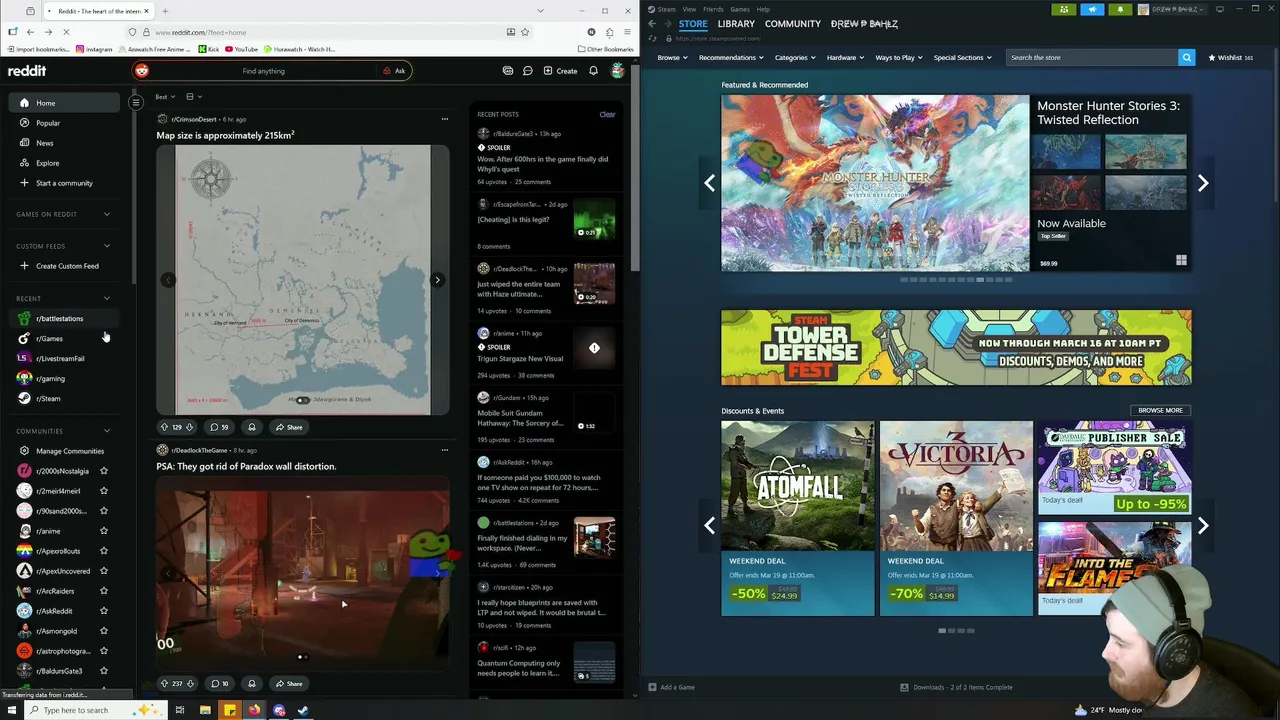This screenshot has width=1280, height=720.
Task: Share the CrimsonDesert map post
Action: 289,427
